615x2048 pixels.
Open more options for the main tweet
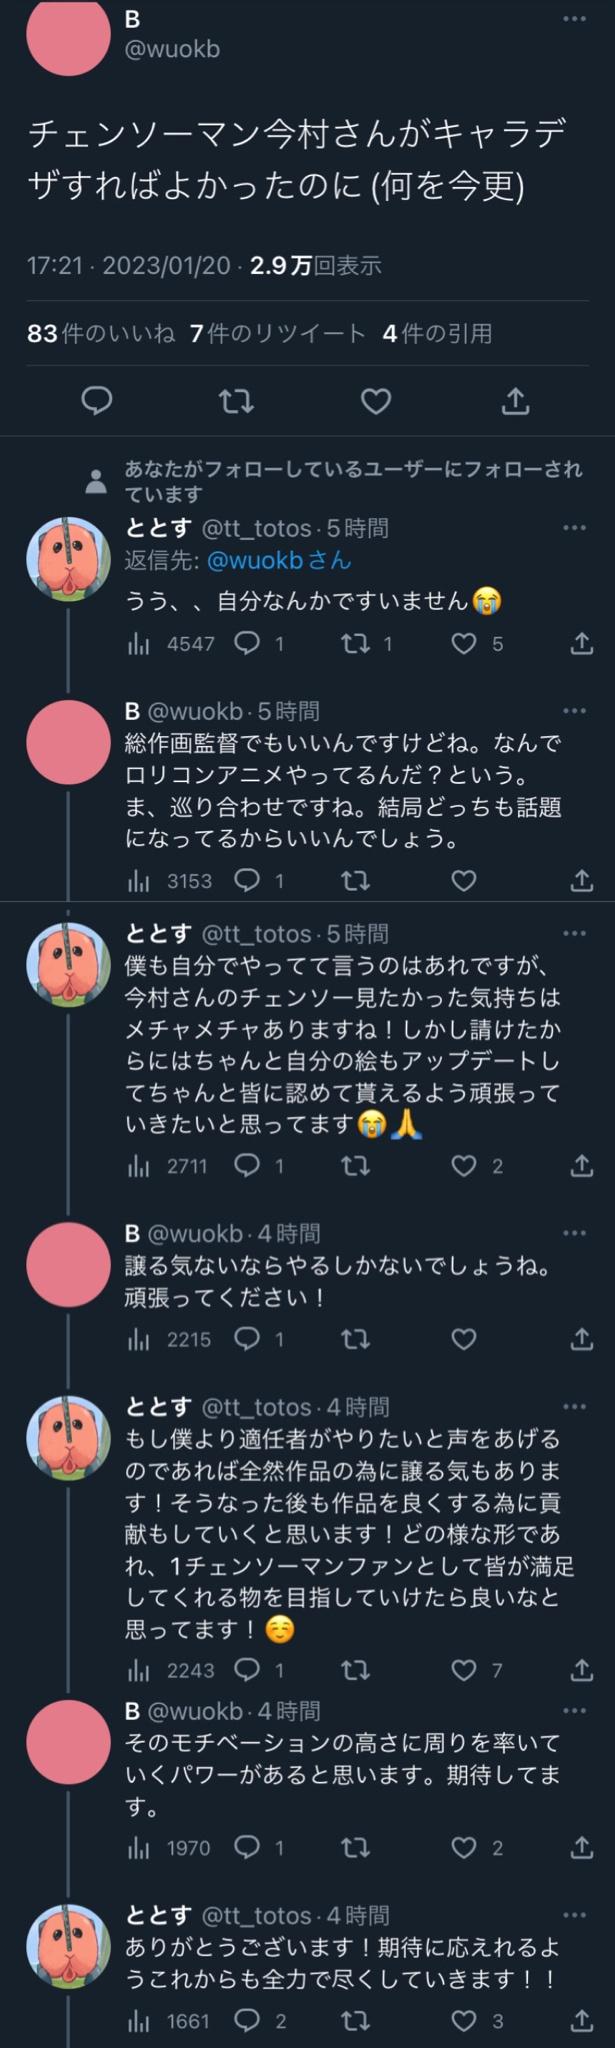click(x=574, y=19)
